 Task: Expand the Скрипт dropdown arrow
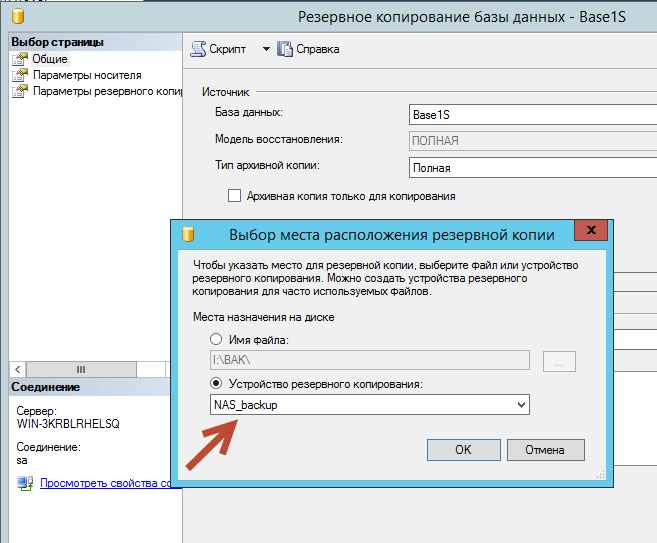tap(266, 49)
